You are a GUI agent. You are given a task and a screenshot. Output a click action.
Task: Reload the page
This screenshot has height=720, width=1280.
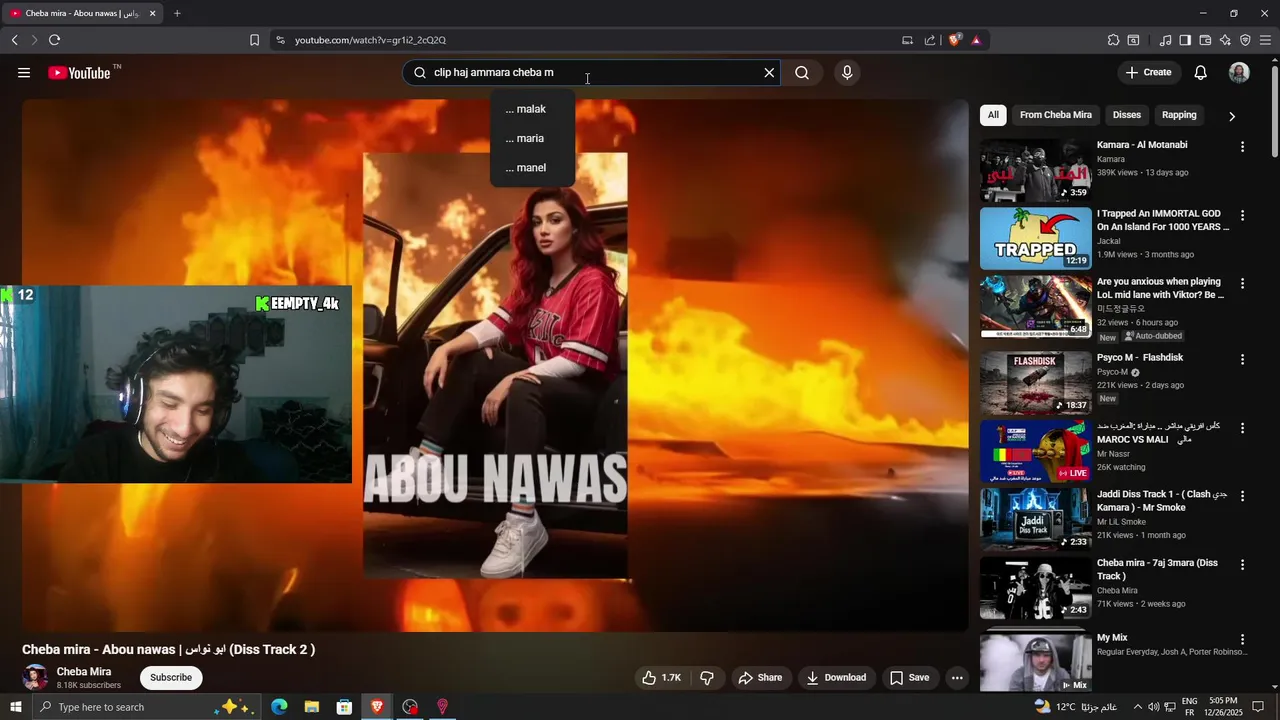(x=54, y=40)
